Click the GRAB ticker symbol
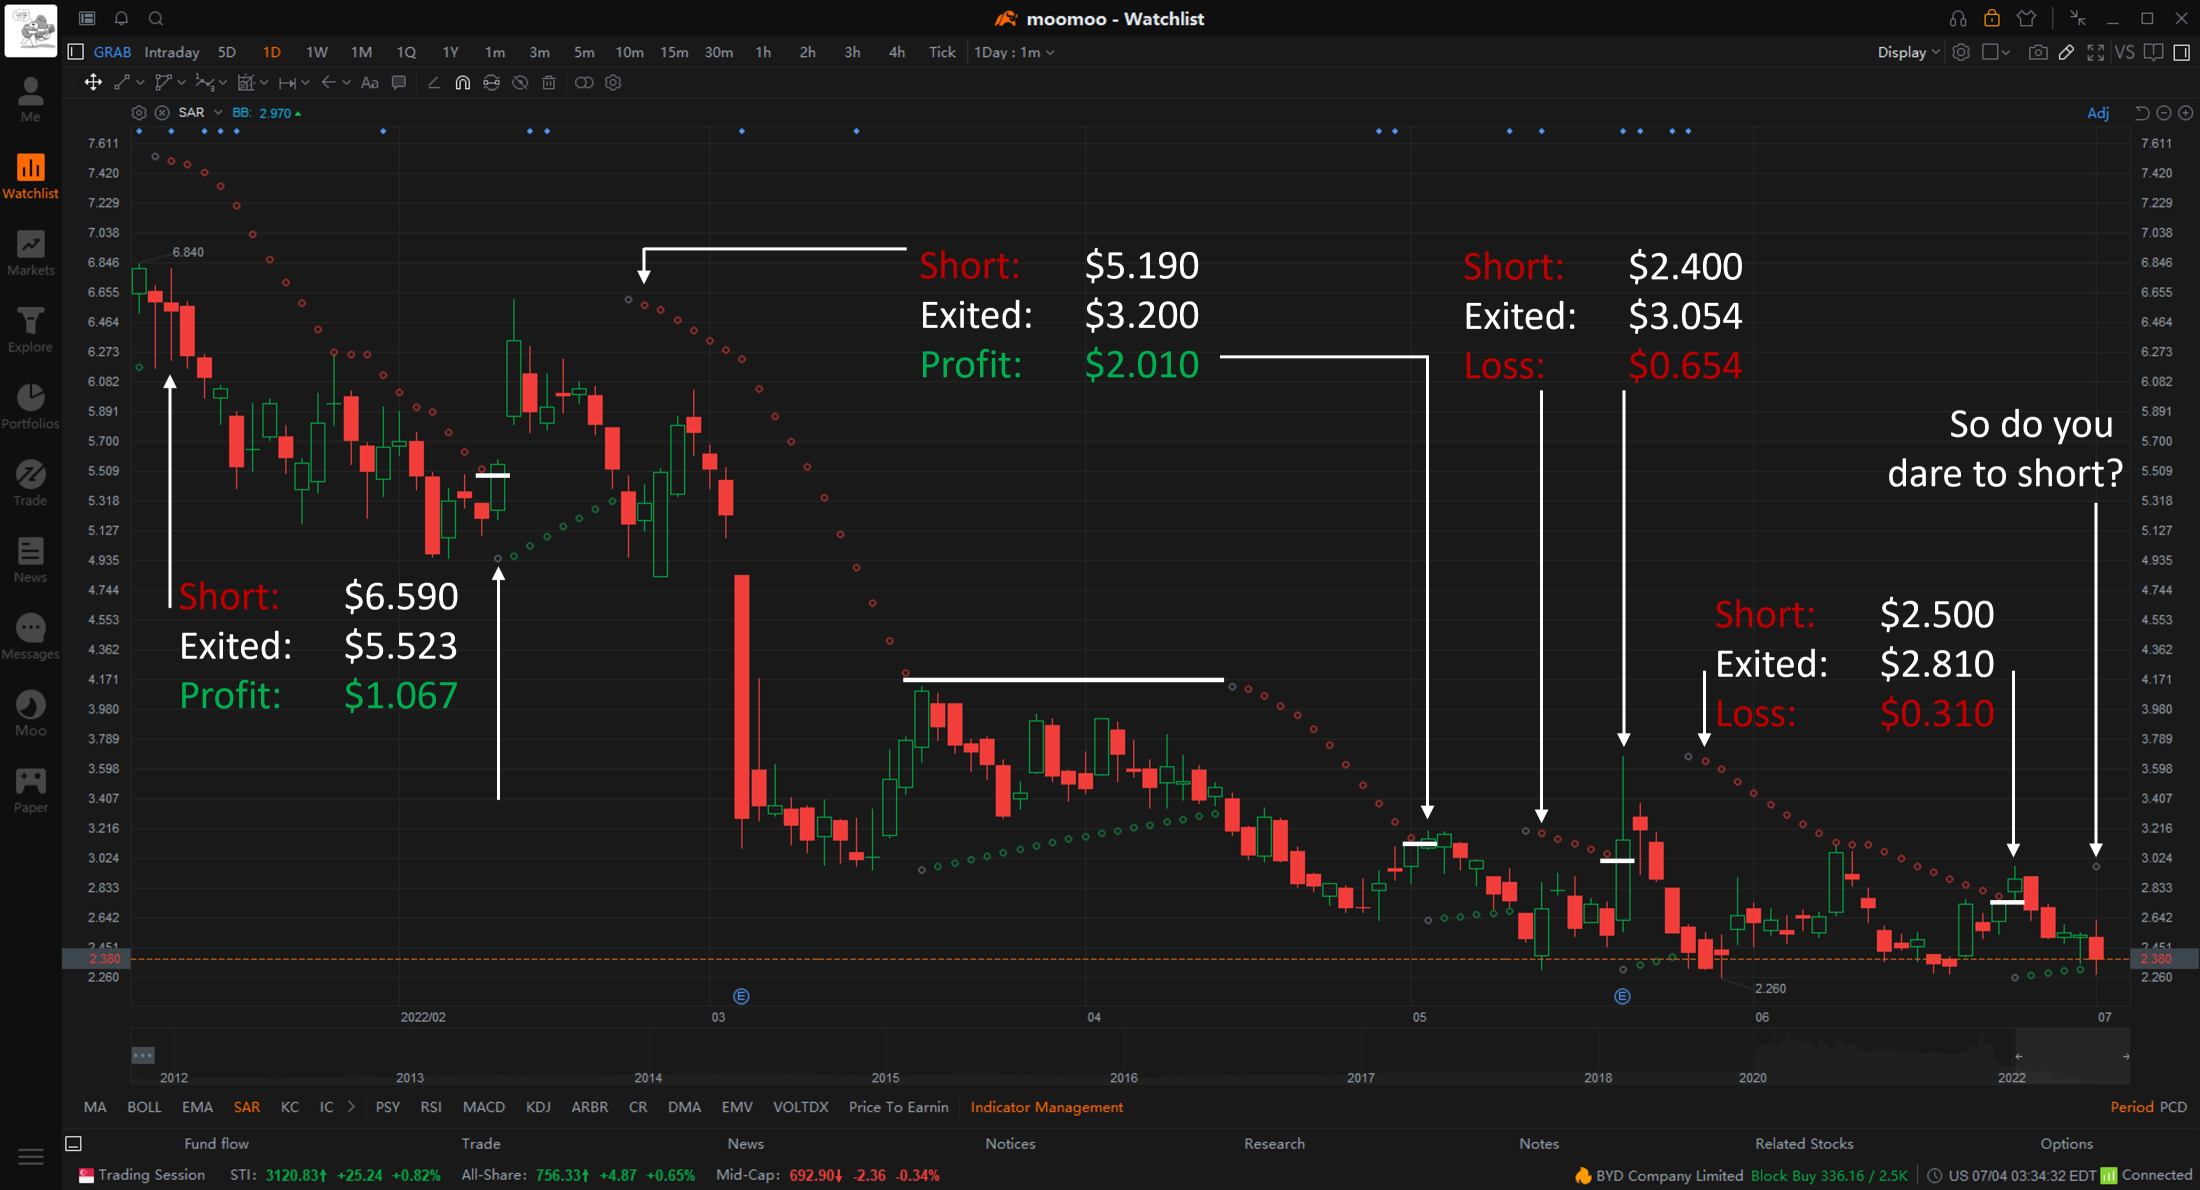Screen dimensions: 2200x1190 click(x=112, y=52)
